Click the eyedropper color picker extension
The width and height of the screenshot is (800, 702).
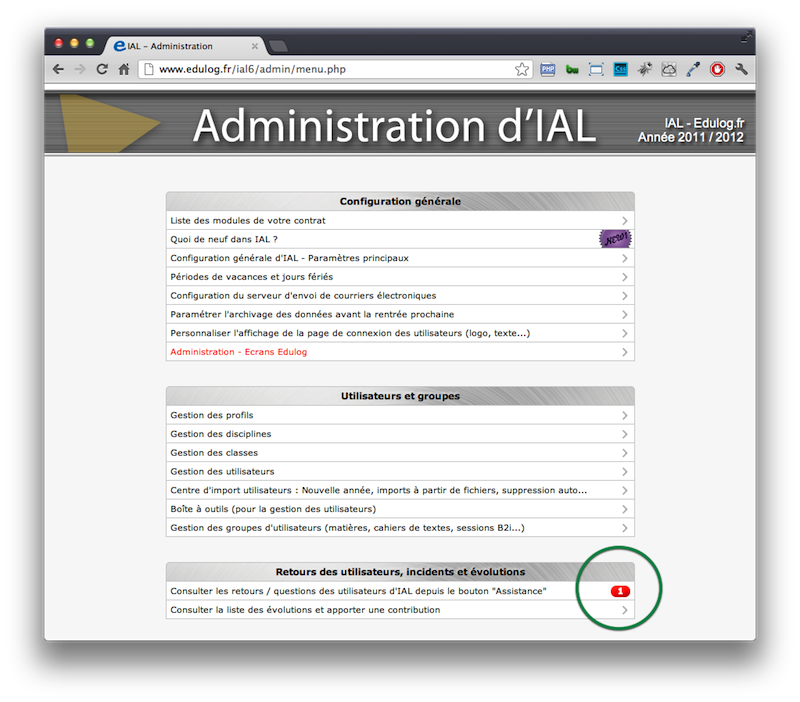pos(693,70)
